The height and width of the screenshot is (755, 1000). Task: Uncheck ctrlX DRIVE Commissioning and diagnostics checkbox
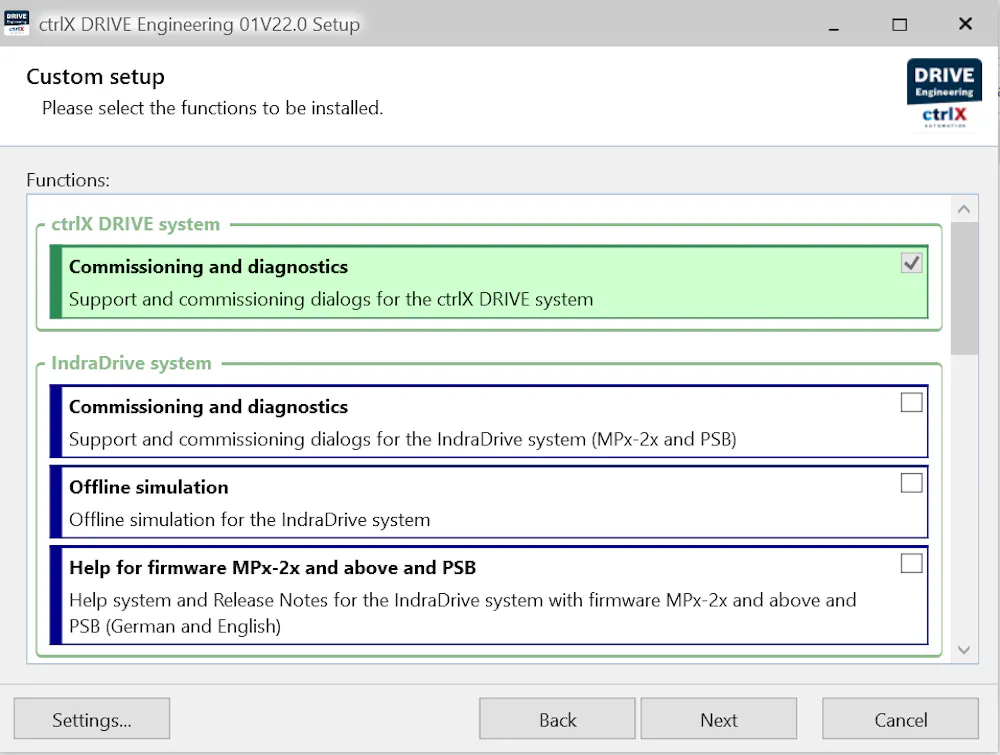click(911, 263)
